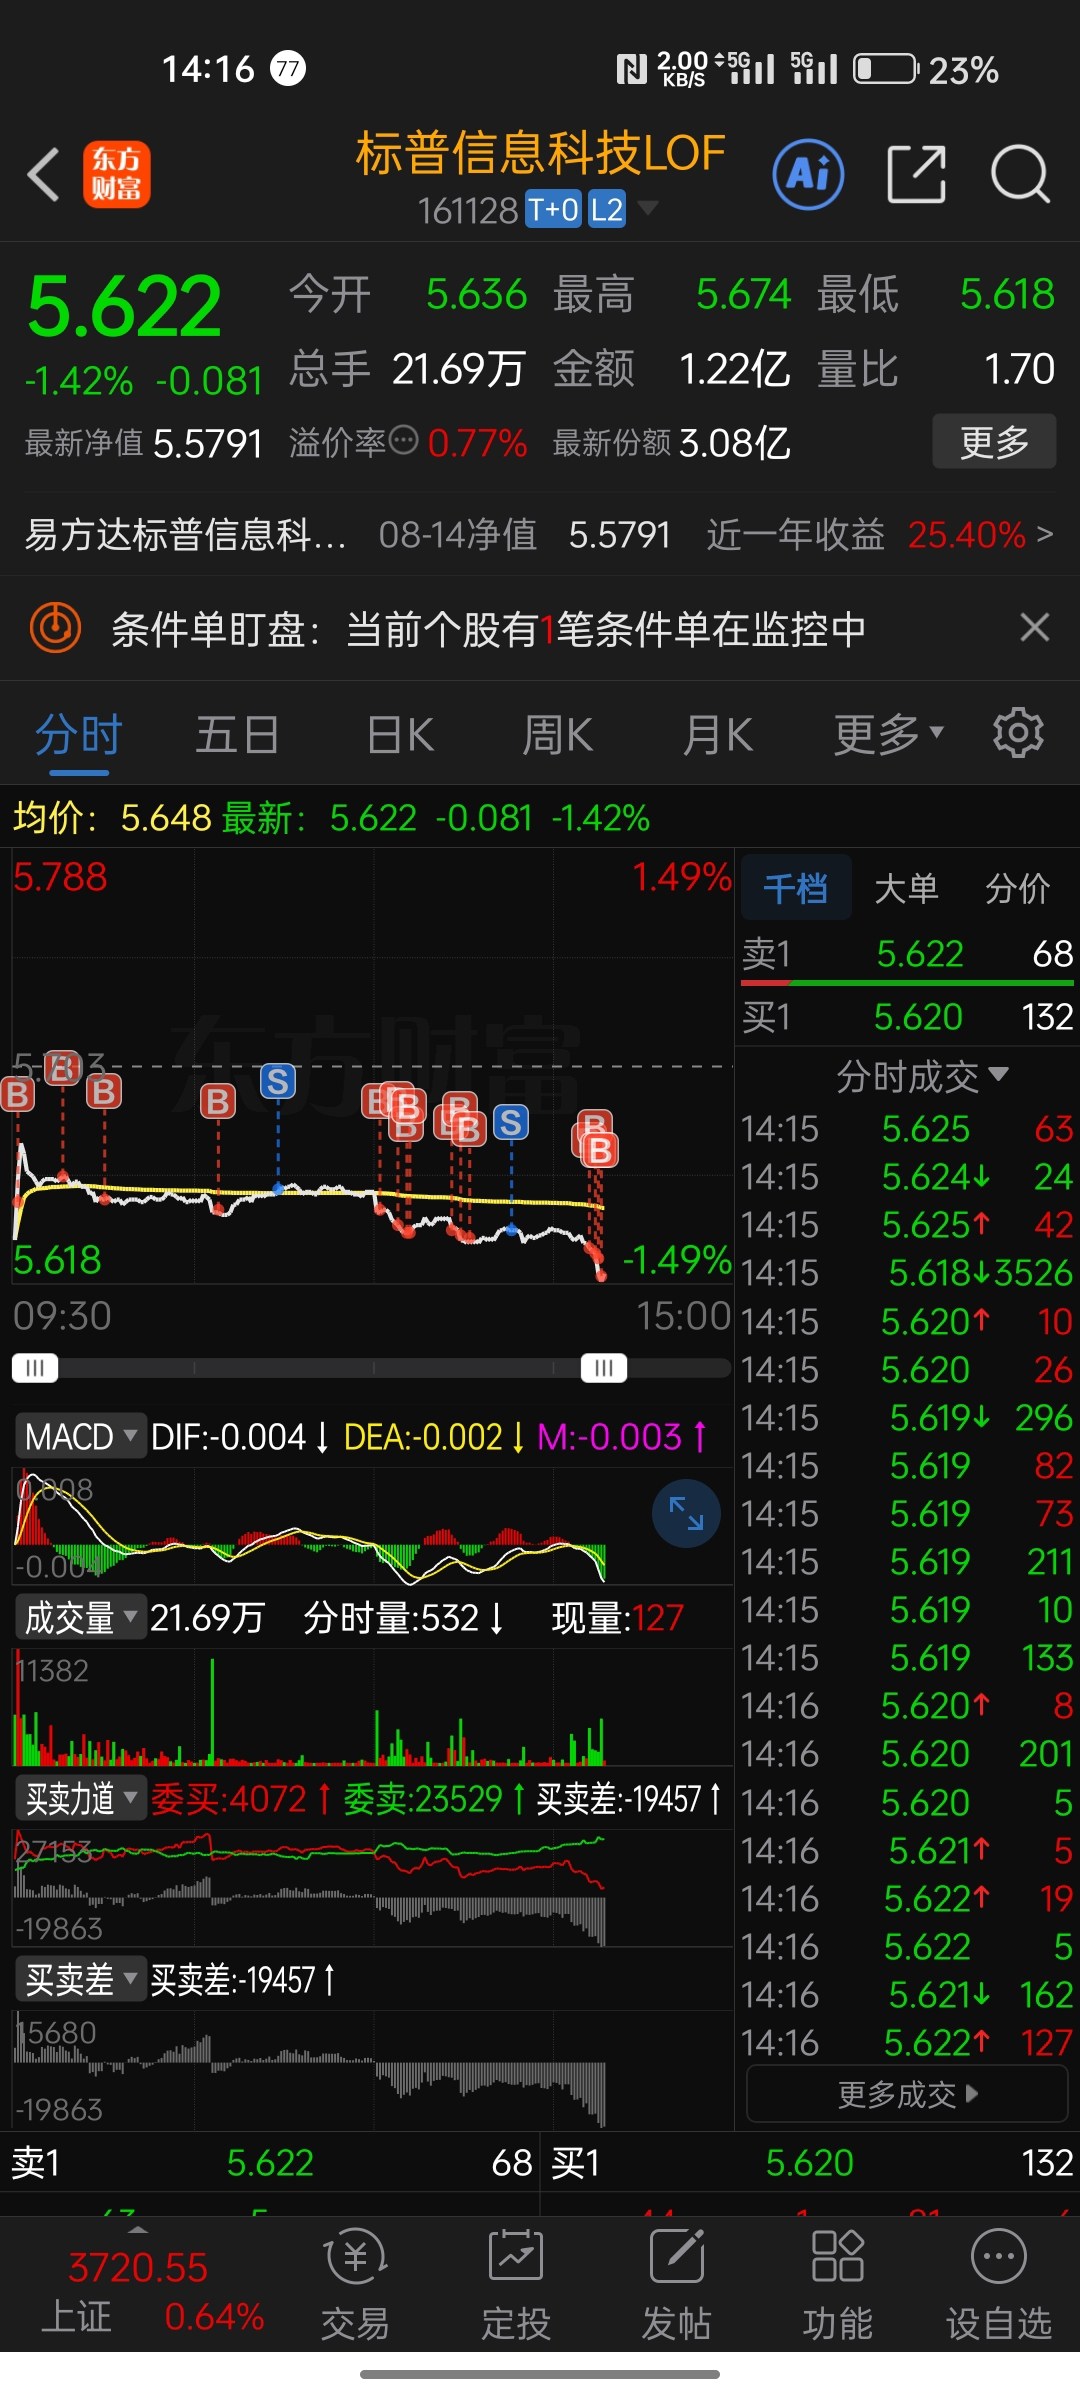Viewport: 1080px width, 2400px height.
Task: Tap the 买1 5.620 row in order panel
Action: (x=907, y=1017)
